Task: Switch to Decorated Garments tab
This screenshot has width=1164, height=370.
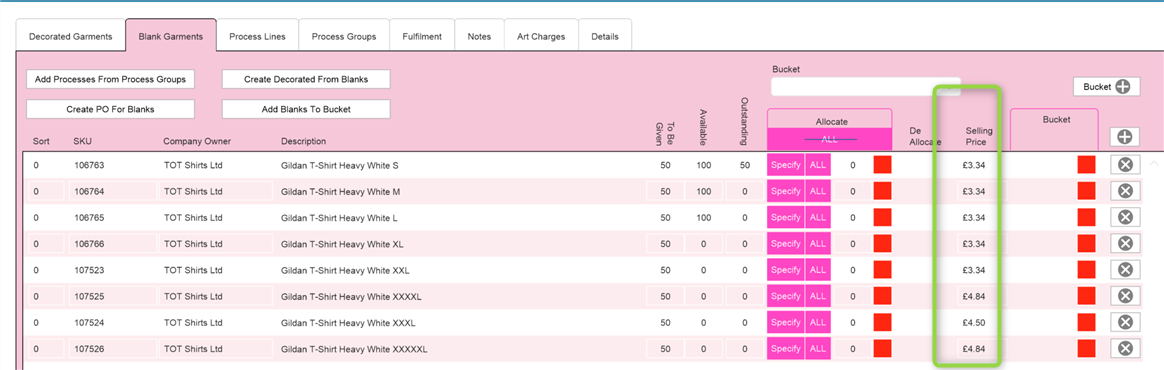Action: pyautogui.click(x=71, y=36)
